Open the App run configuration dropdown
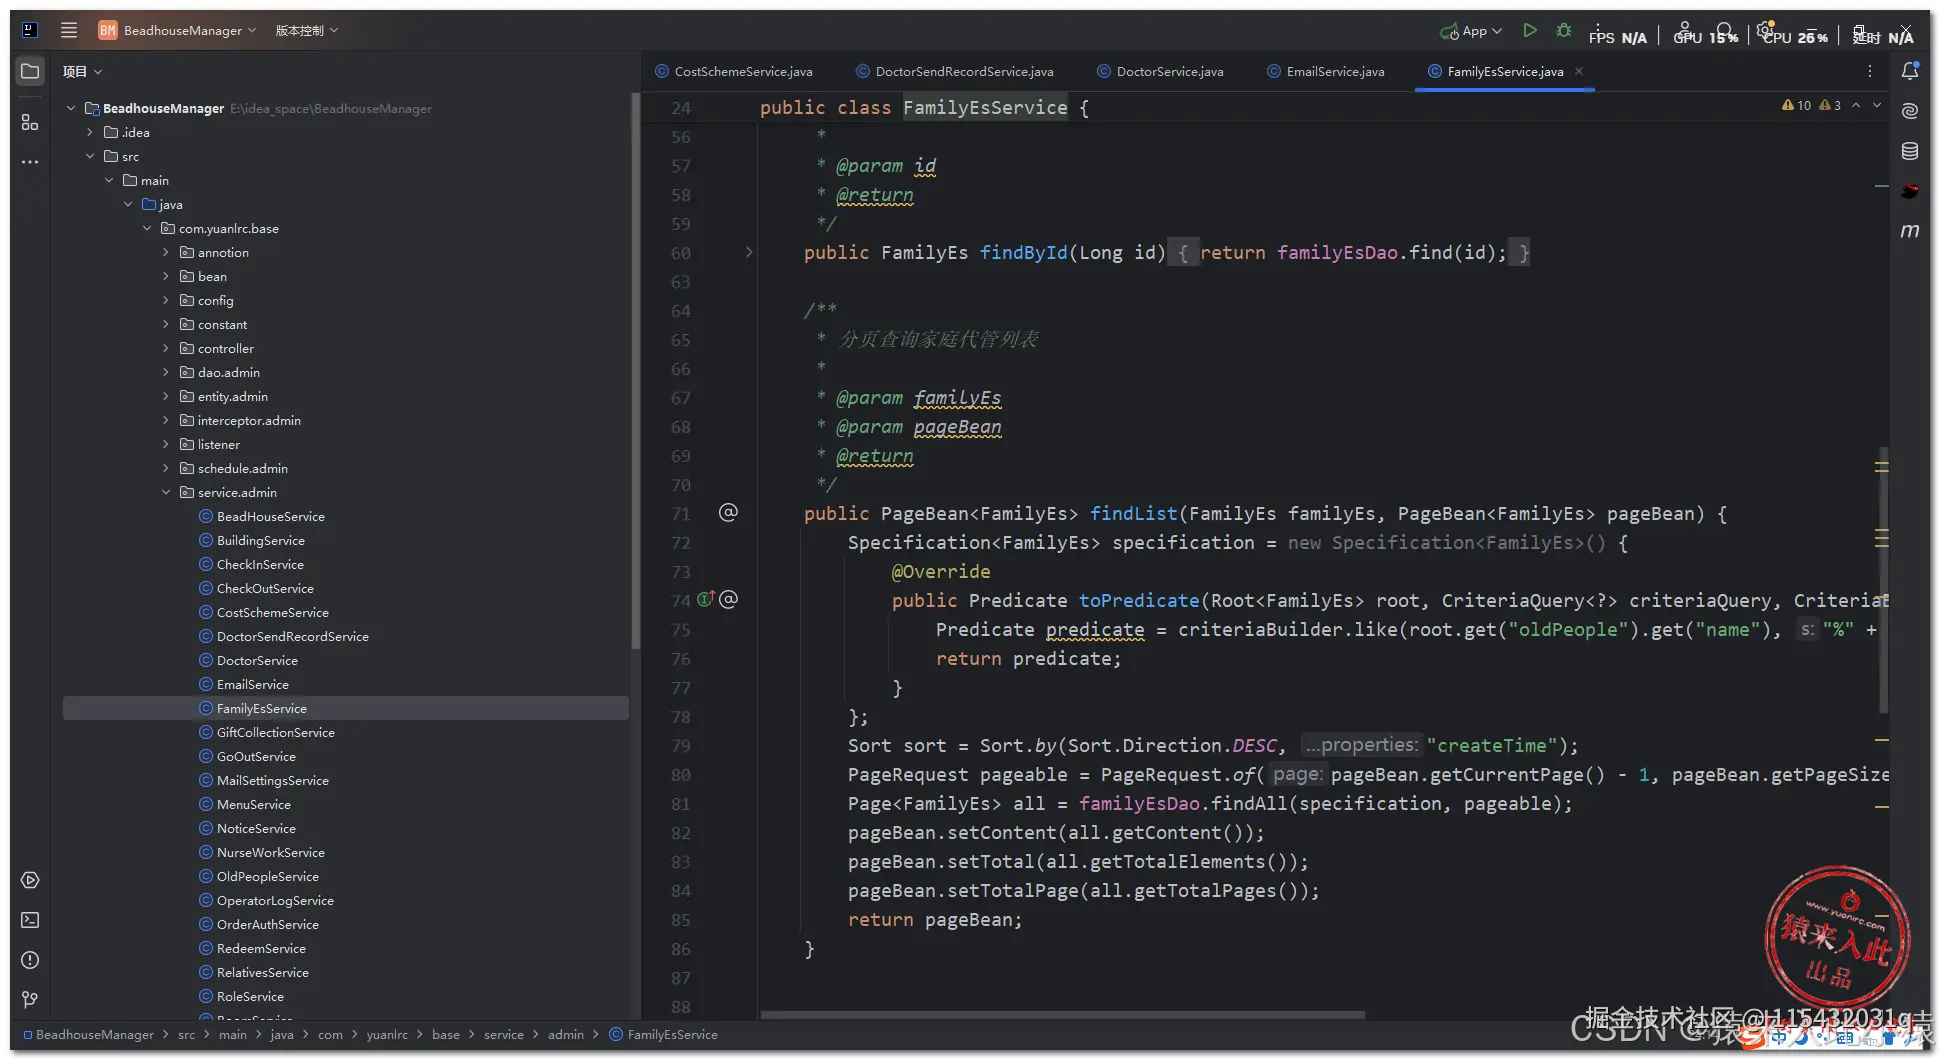The height and width of the screenshot is (1061, 1941). tap(1473, 31)
